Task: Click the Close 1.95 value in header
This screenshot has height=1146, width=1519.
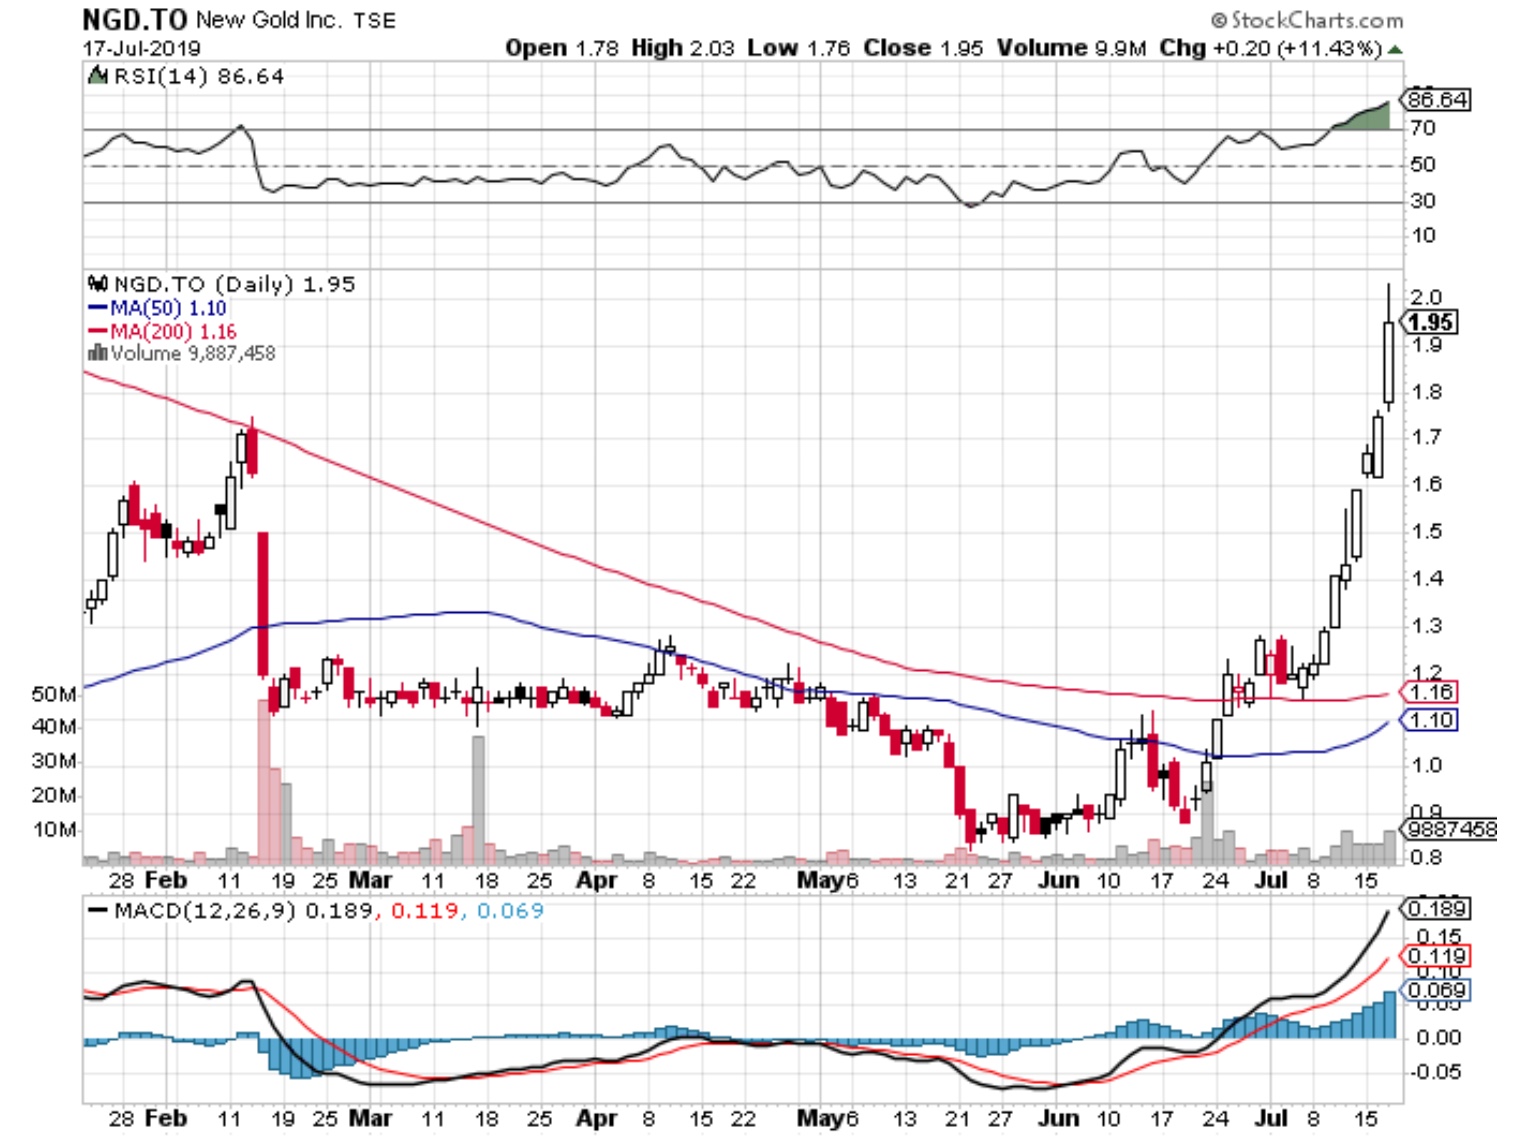Action: click(x=923, y=48)
